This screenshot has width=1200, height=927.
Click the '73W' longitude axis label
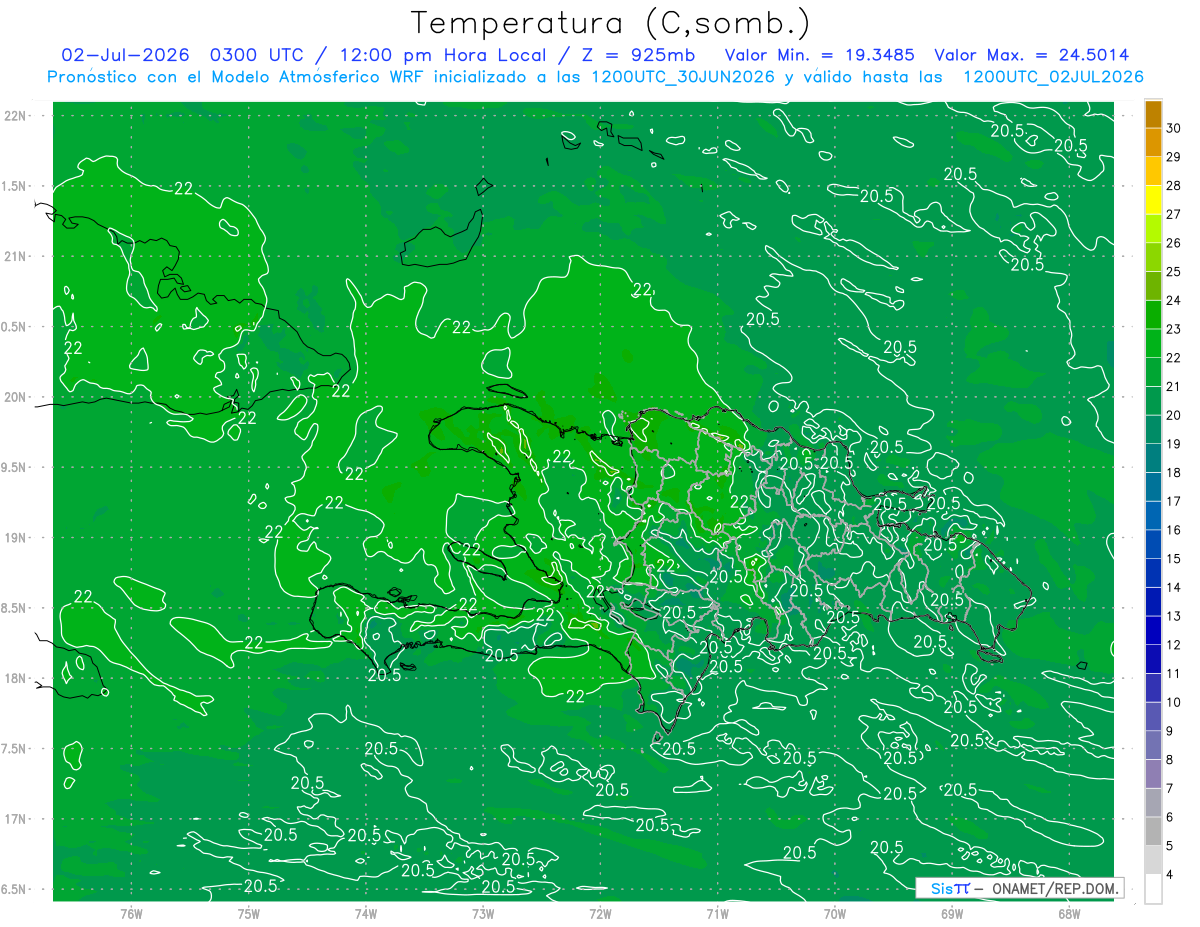point(483,912)
